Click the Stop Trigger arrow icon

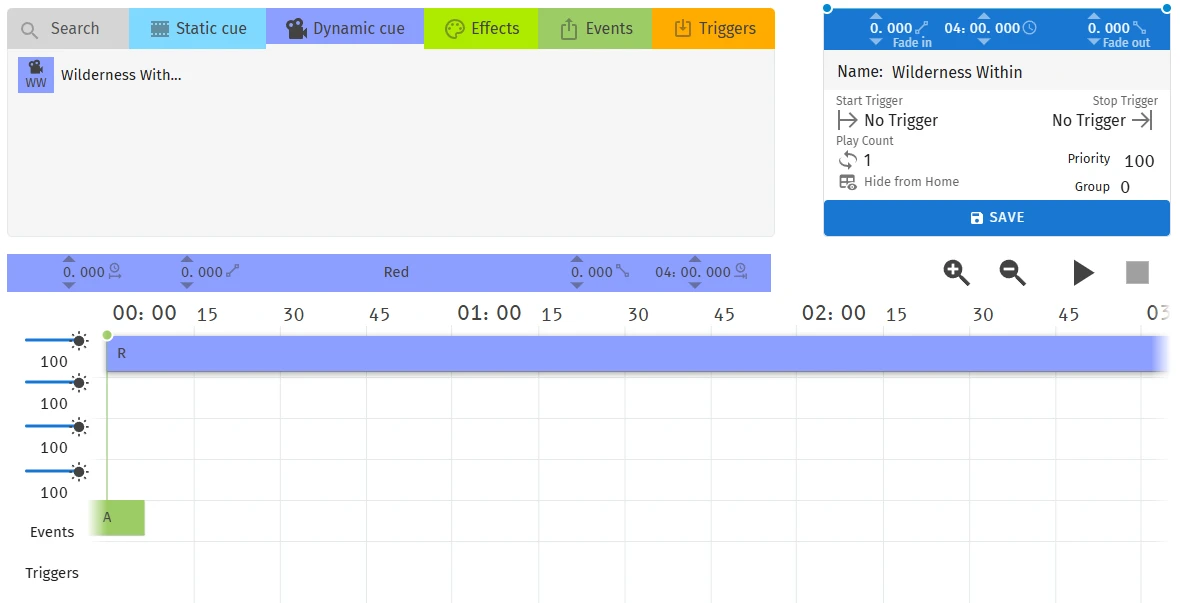pyautogui.click(x=1142, y=120)
